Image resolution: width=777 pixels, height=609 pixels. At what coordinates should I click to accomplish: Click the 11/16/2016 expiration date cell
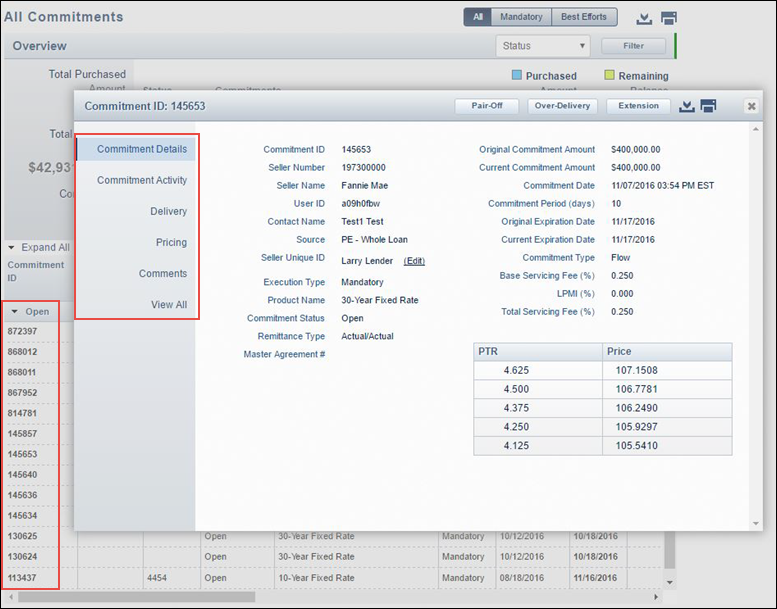click(x=598, y=578)
